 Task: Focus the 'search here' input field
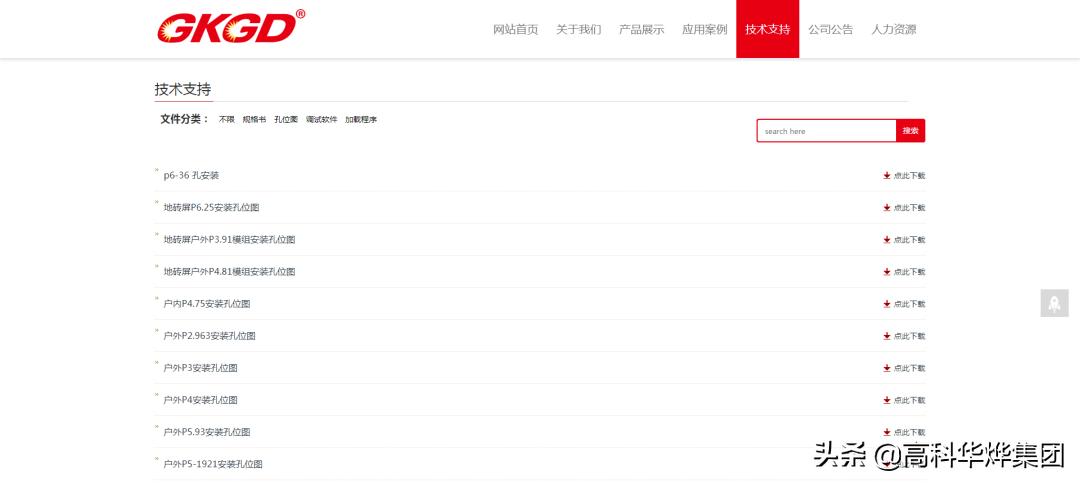pos(826,131)
